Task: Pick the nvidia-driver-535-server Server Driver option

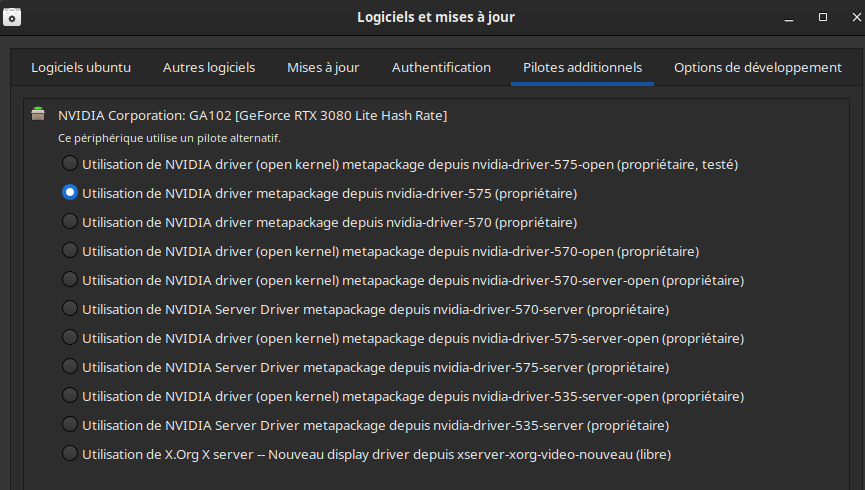Action: (70, 424)
